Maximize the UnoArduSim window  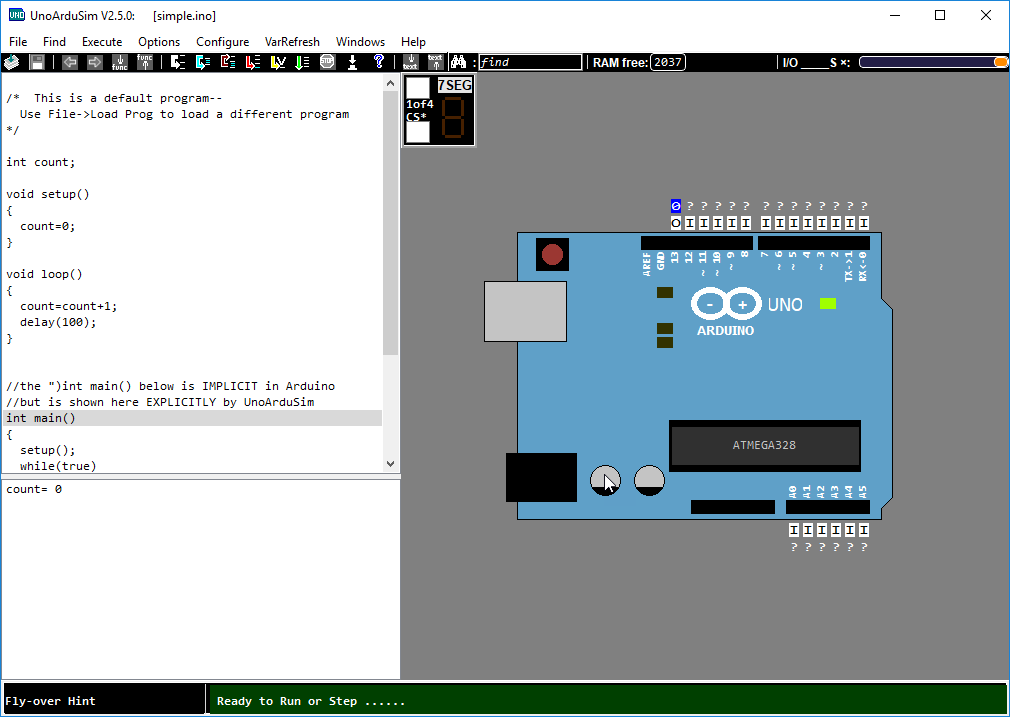point(940,15)
